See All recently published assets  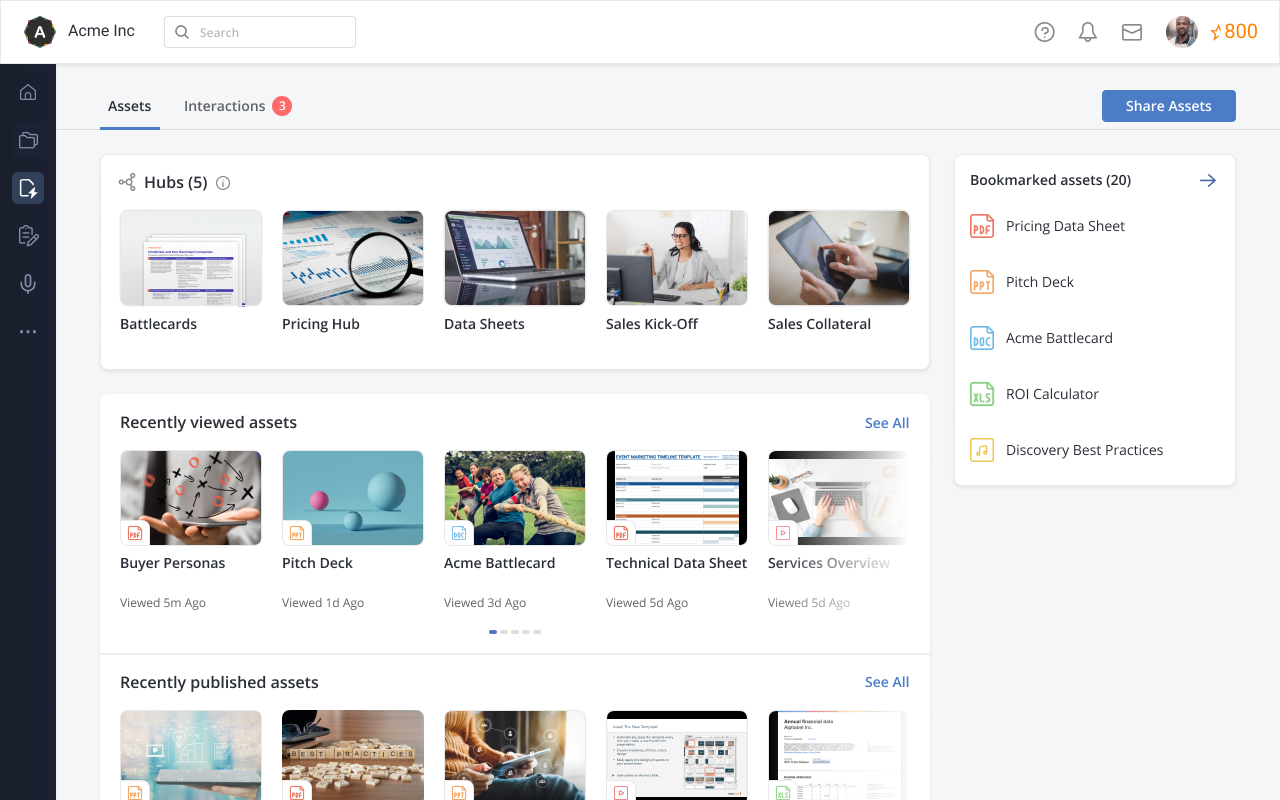pyautogui.click(x=886, y=681)
